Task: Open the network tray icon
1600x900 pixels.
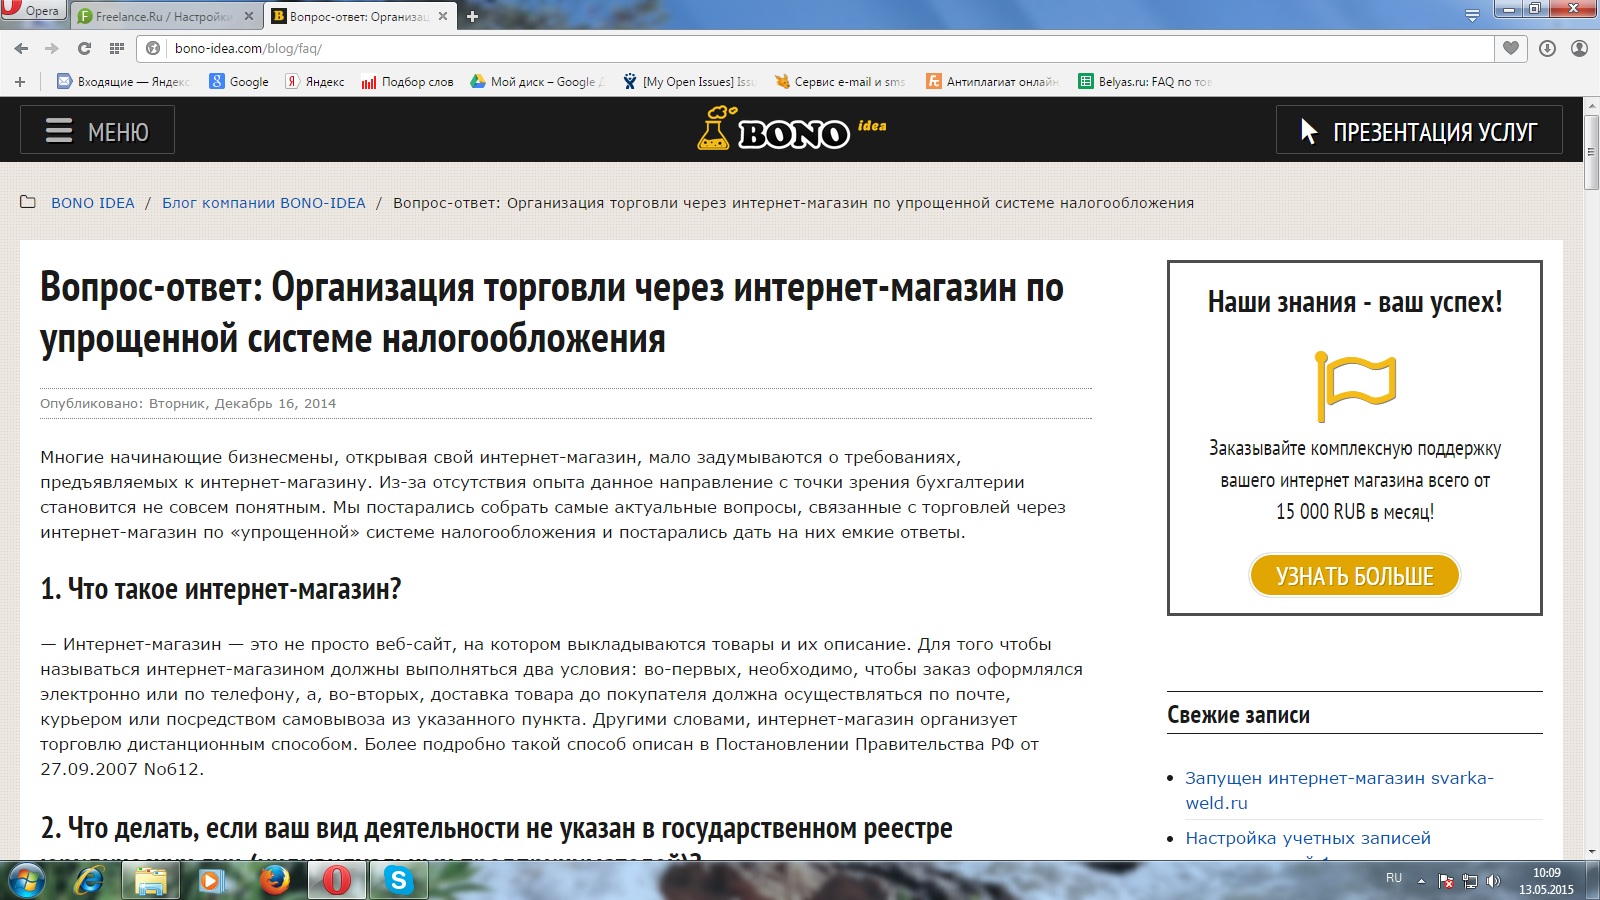Action: (x=1470, y=881)
